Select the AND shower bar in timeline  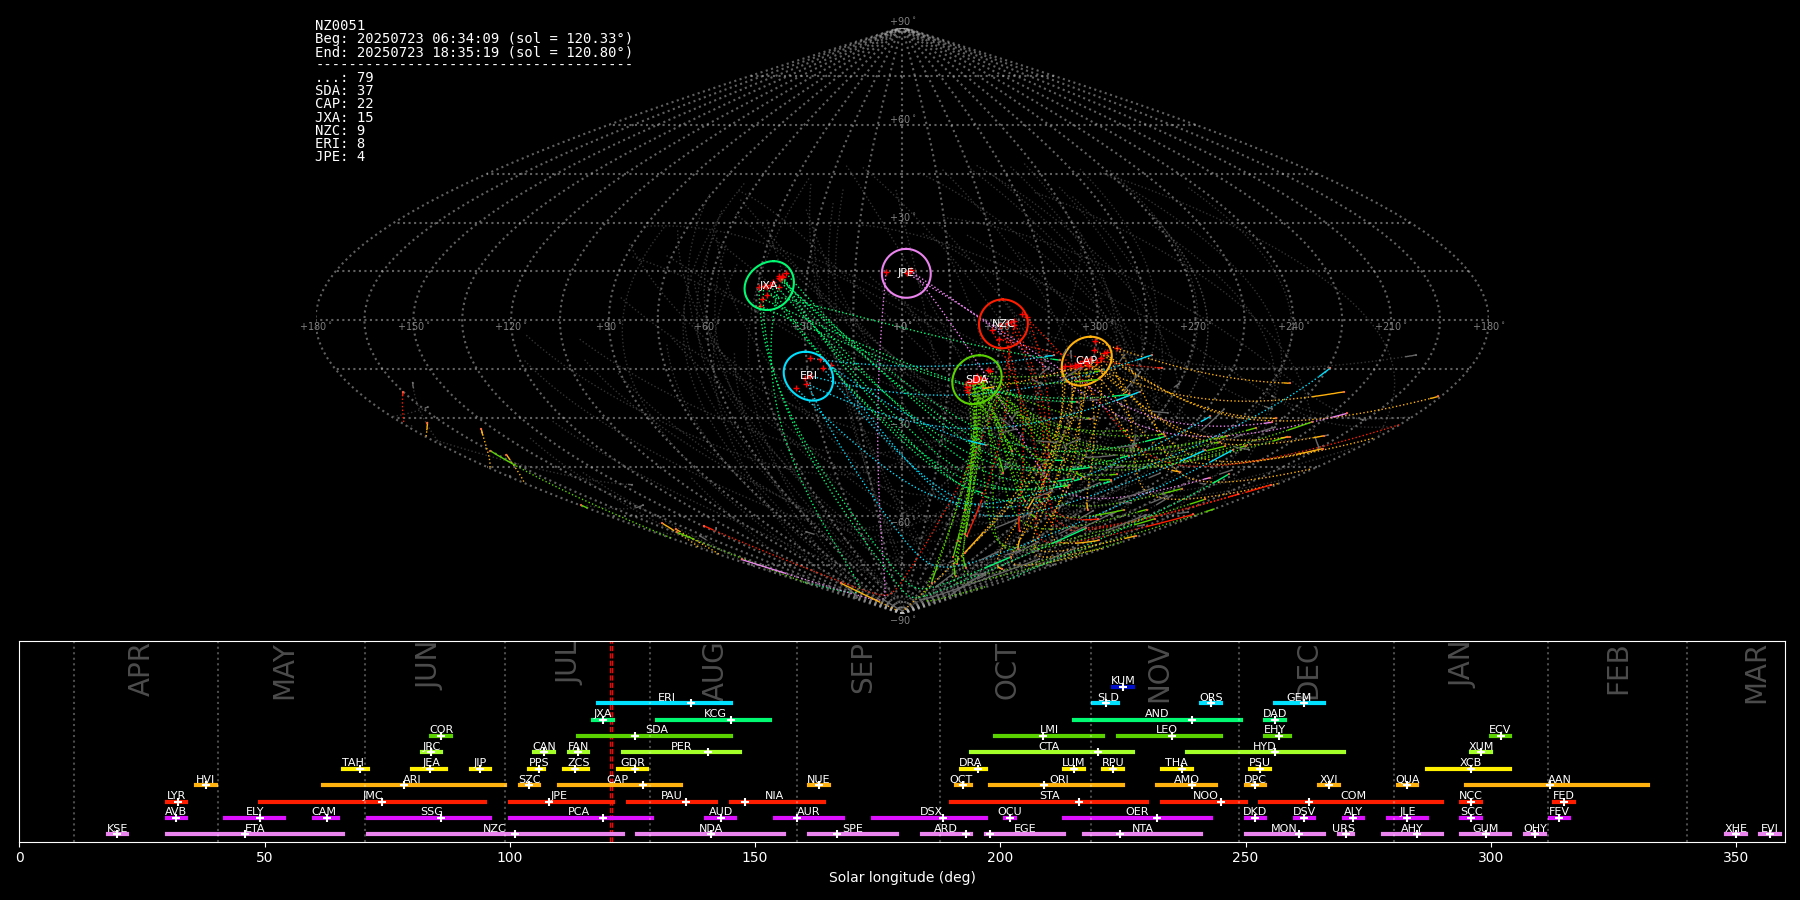1157,719
